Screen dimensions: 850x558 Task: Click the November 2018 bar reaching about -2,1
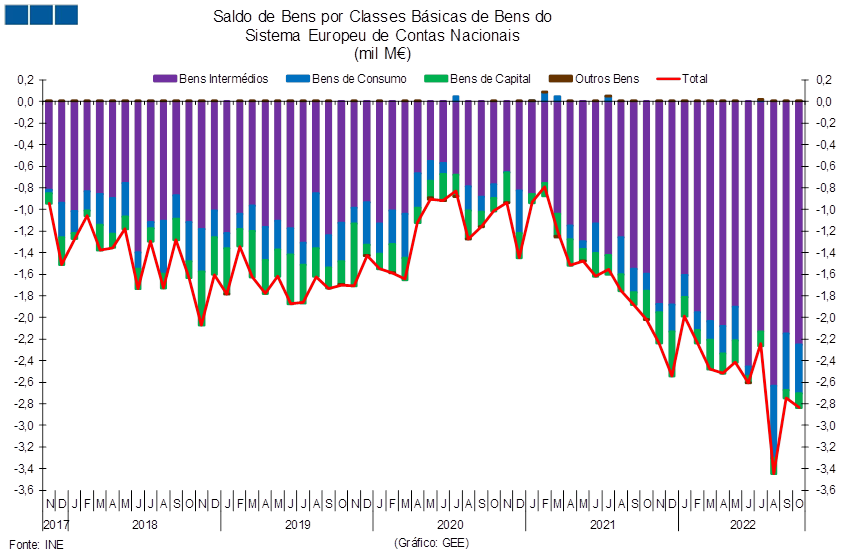point(202,213)
